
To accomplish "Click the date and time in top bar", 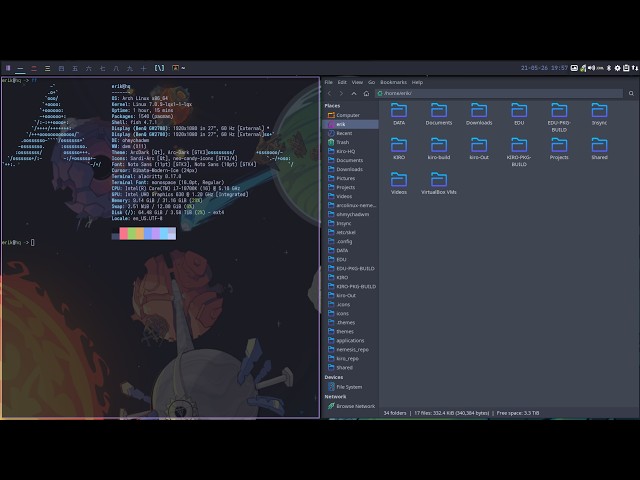I will (x=544, y=68).
